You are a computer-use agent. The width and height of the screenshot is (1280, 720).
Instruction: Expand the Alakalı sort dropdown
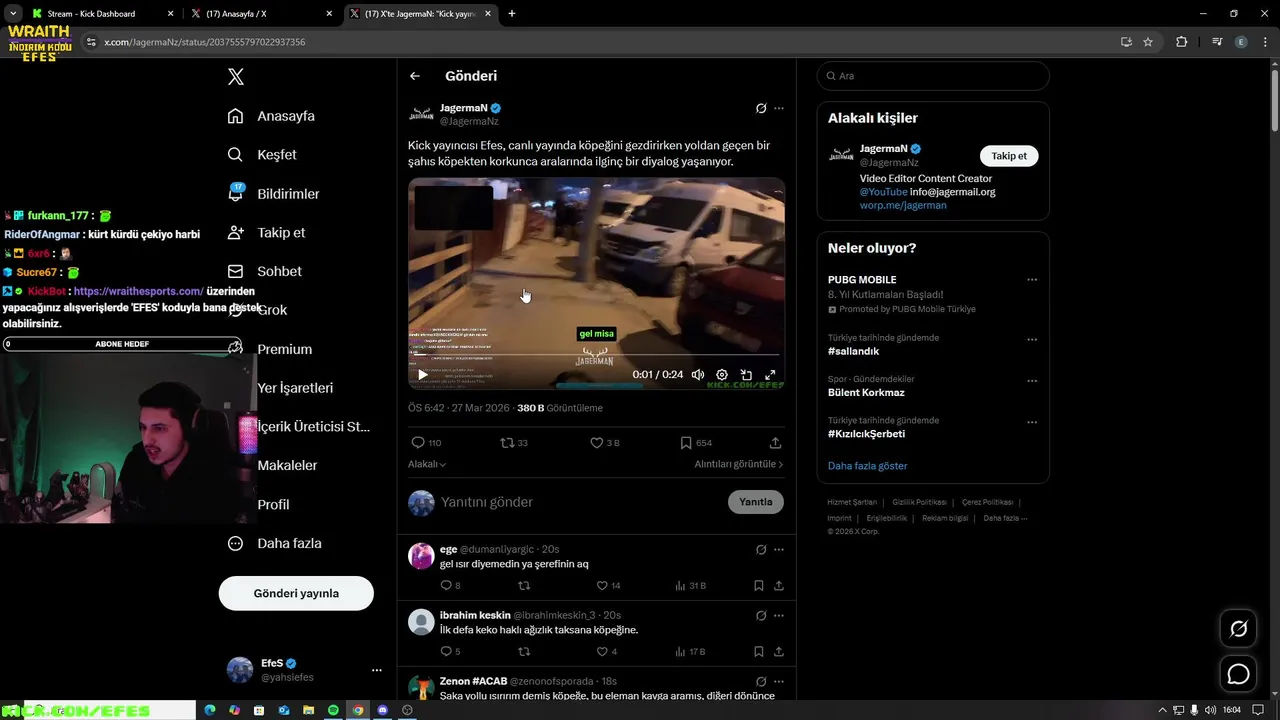coord(427,464)
